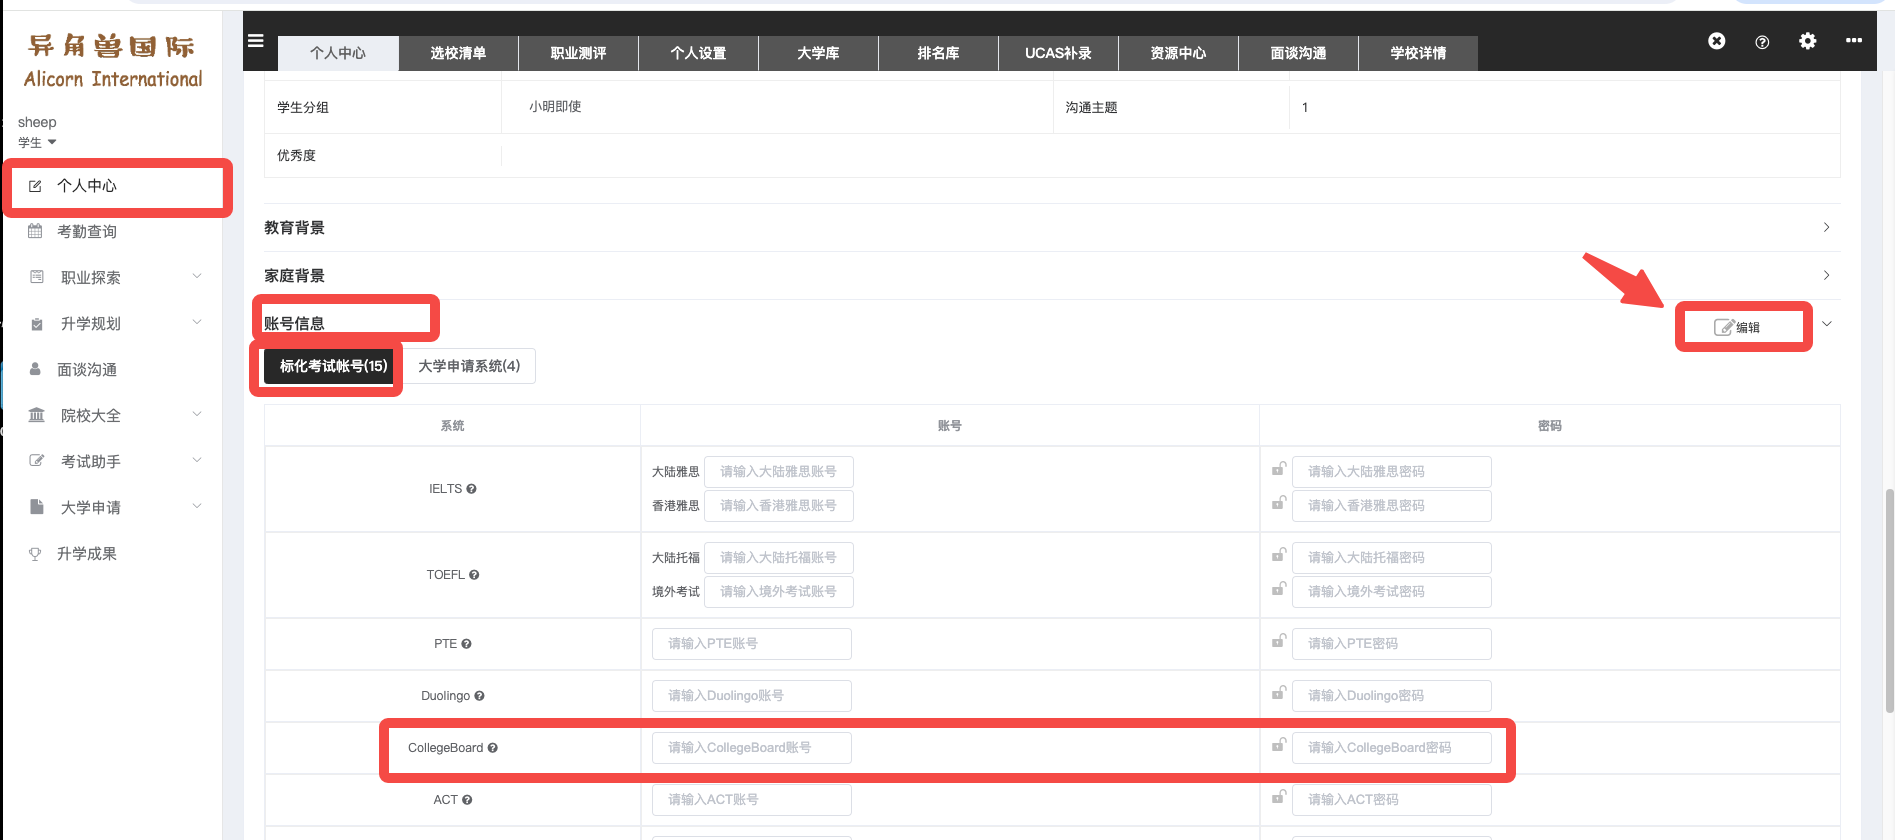Open the 学生 role dropdown under sheep
Image resolution: width=1895 pixels, height=840 pixels.
[x=37, y=142]
